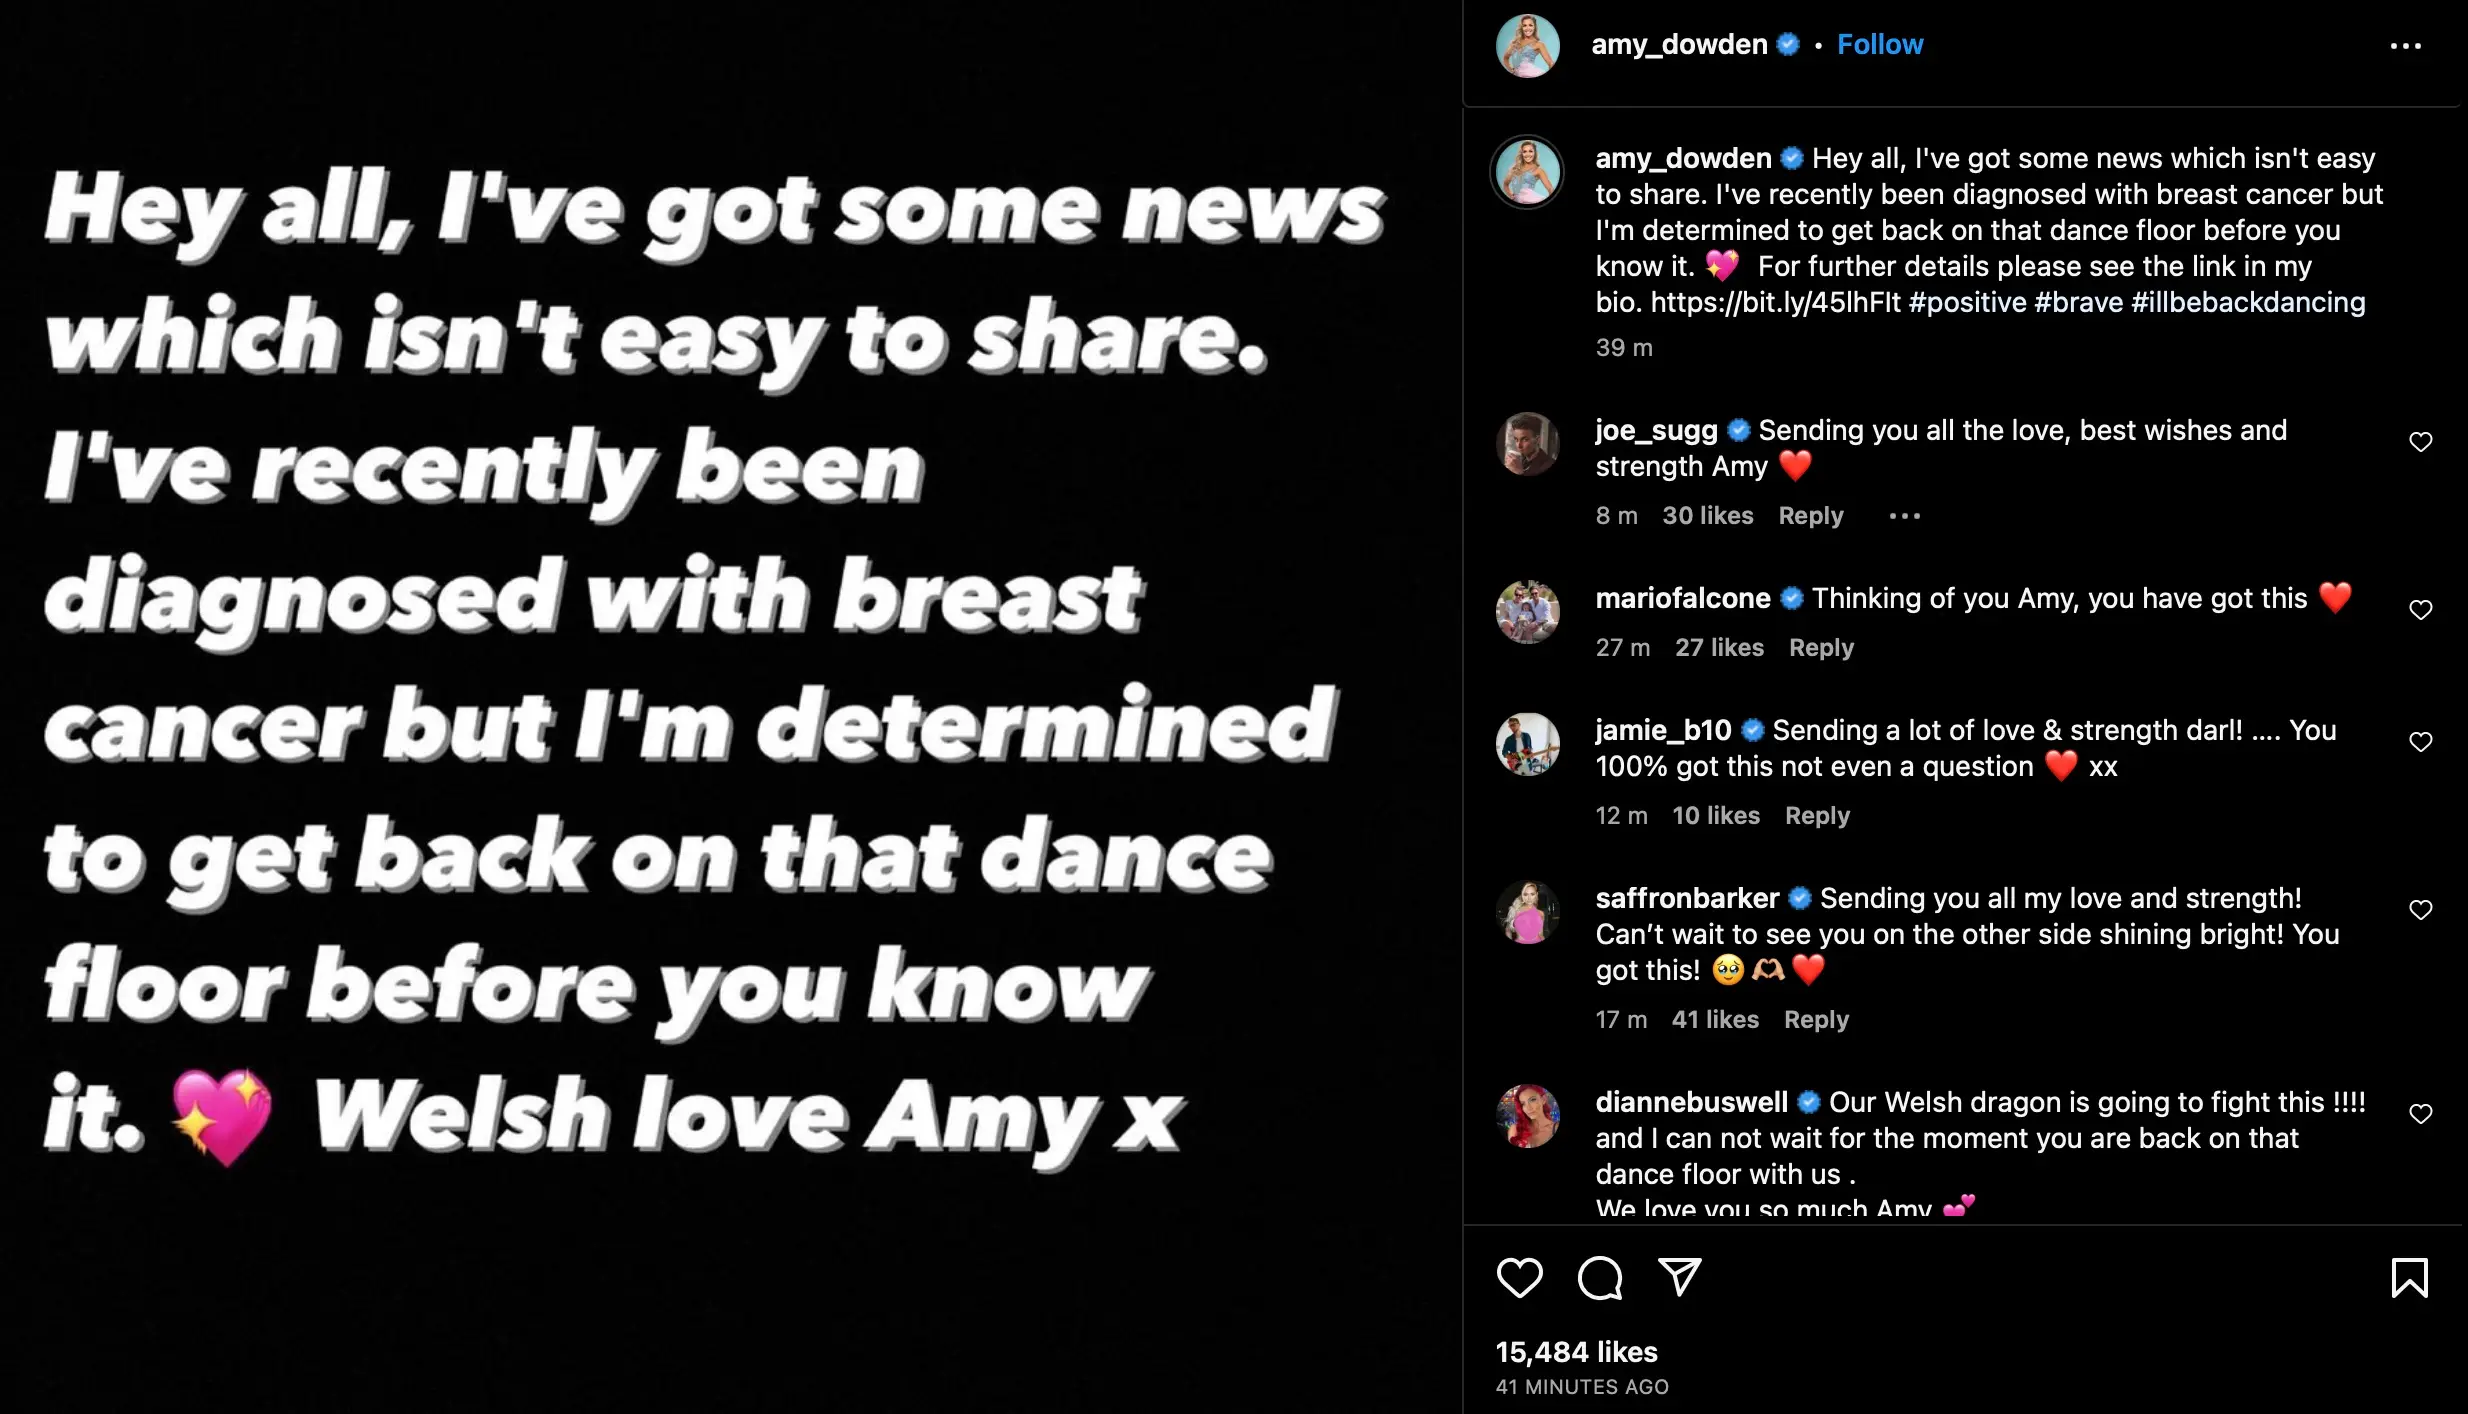Viewport: 2468px width, 1414px height.
Task: Open comments via the speech bubble icon
Action: [x=1601, y=1277]
